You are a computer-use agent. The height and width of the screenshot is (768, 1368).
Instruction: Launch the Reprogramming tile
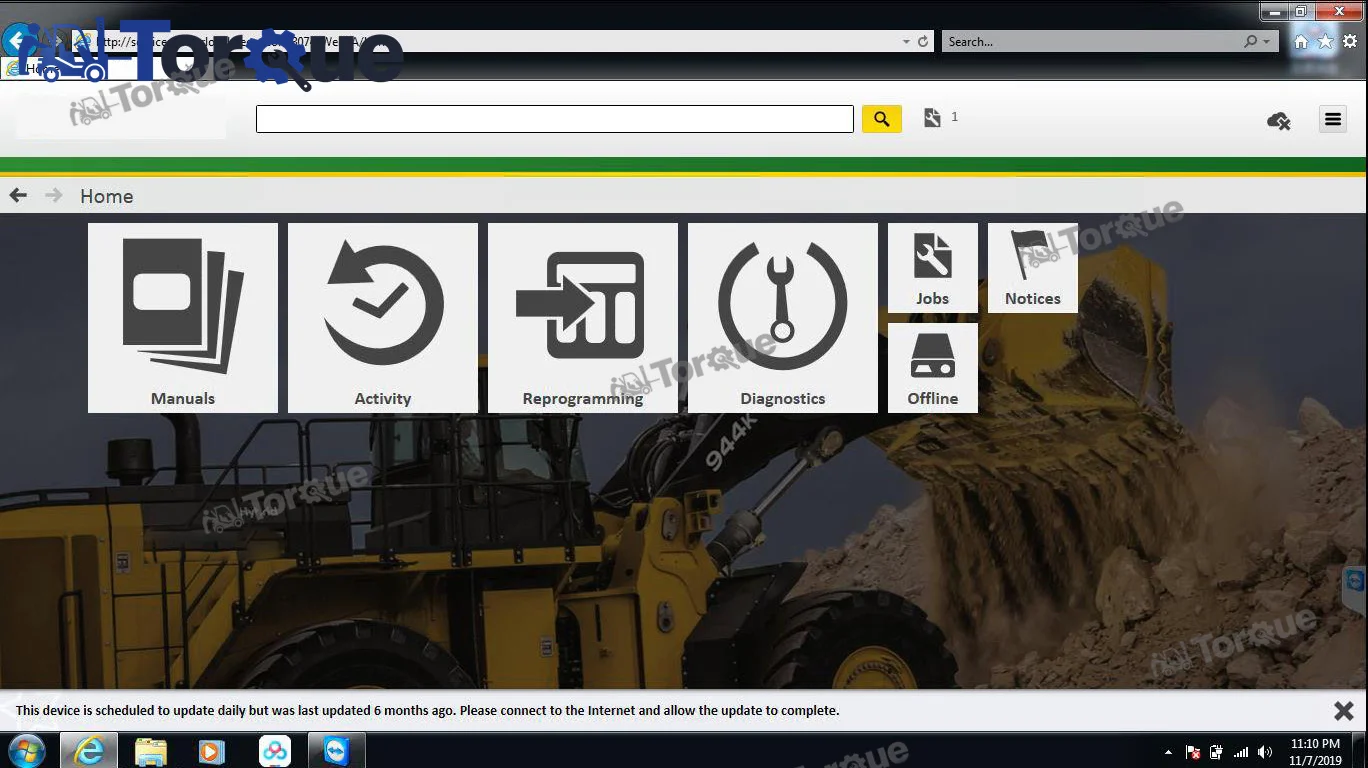pyautogui.click(x=583, y=317)
